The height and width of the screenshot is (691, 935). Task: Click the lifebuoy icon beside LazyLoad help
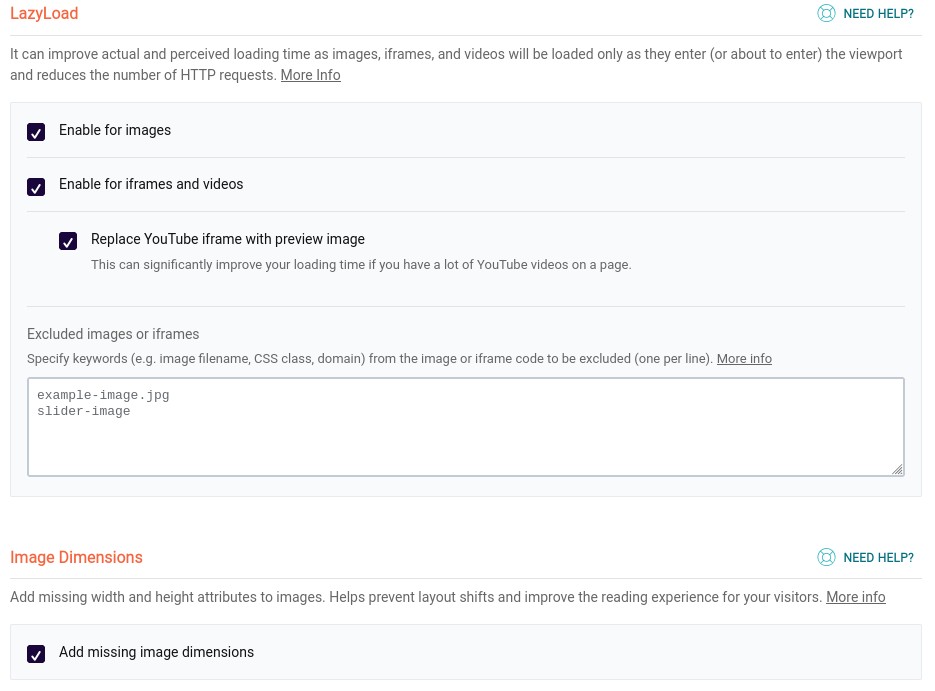(x=826, y=13)
